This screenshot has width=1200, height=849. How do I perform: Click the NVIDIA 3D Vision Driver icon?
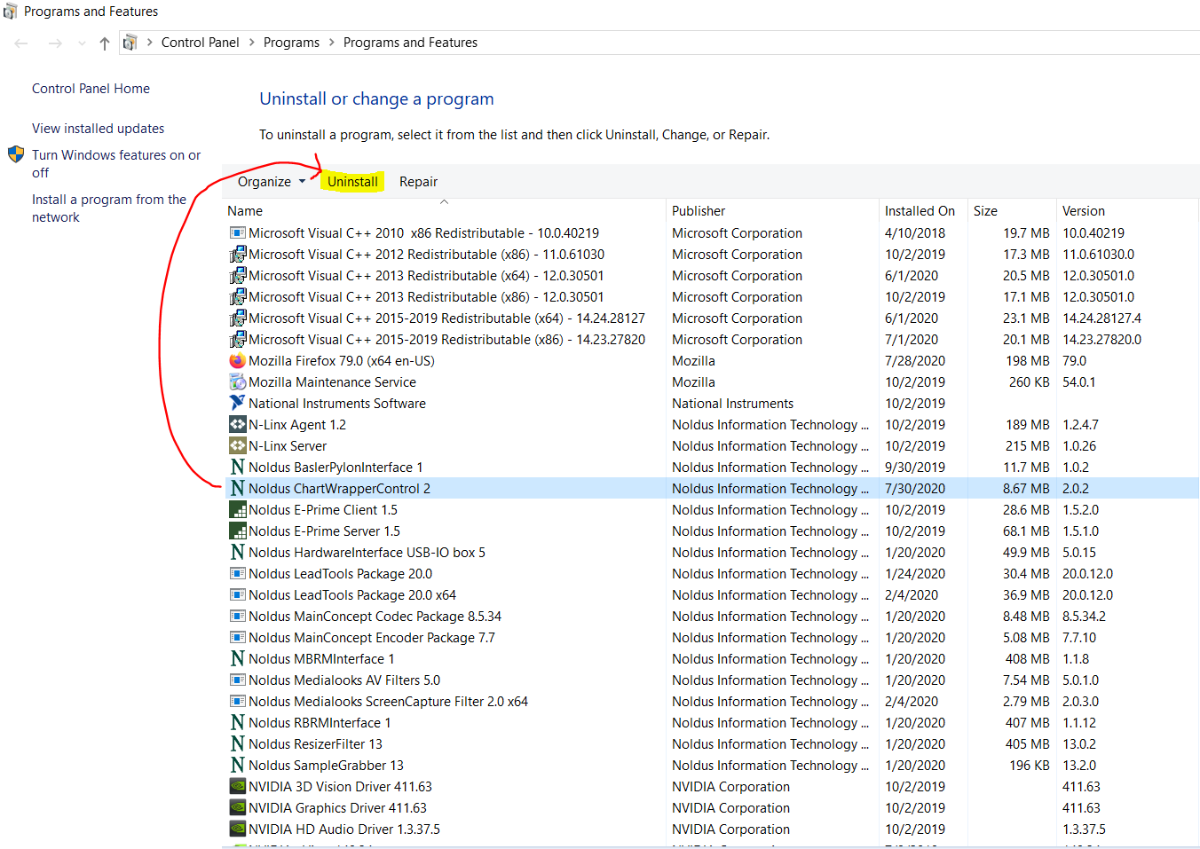coord(237,787)
